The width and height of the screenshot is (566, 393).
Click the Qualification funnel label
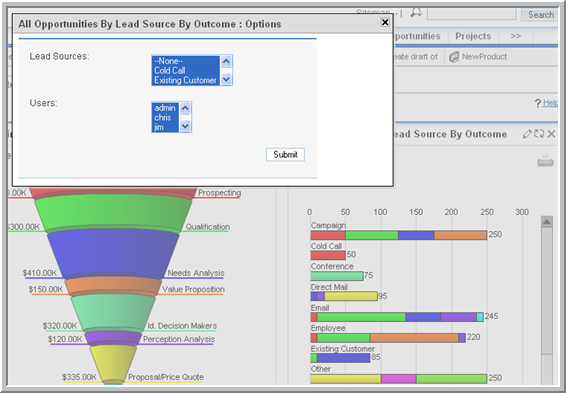[208, 227]
